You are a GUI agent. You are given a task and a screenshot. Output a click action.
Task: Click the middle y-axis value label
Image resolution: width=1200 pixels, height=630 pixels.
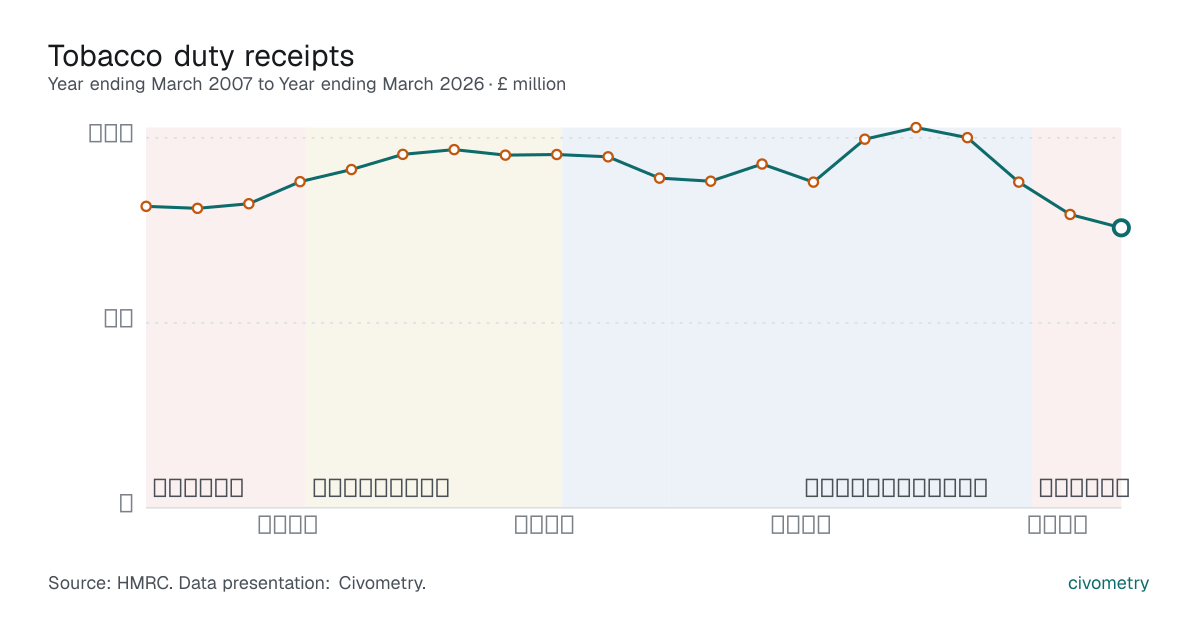tap(119, 318)
